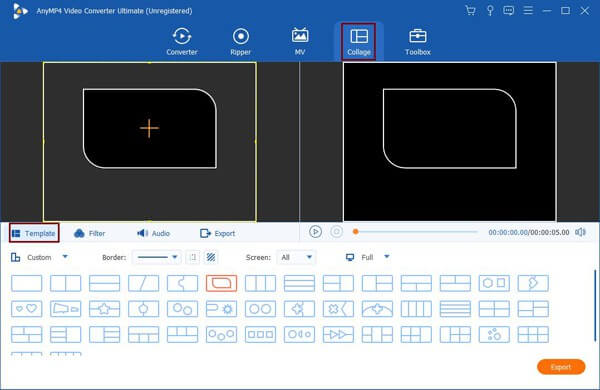This screenshot has width=600, height=390.
Task: Click the play button in preview
Action: point(315,232)
